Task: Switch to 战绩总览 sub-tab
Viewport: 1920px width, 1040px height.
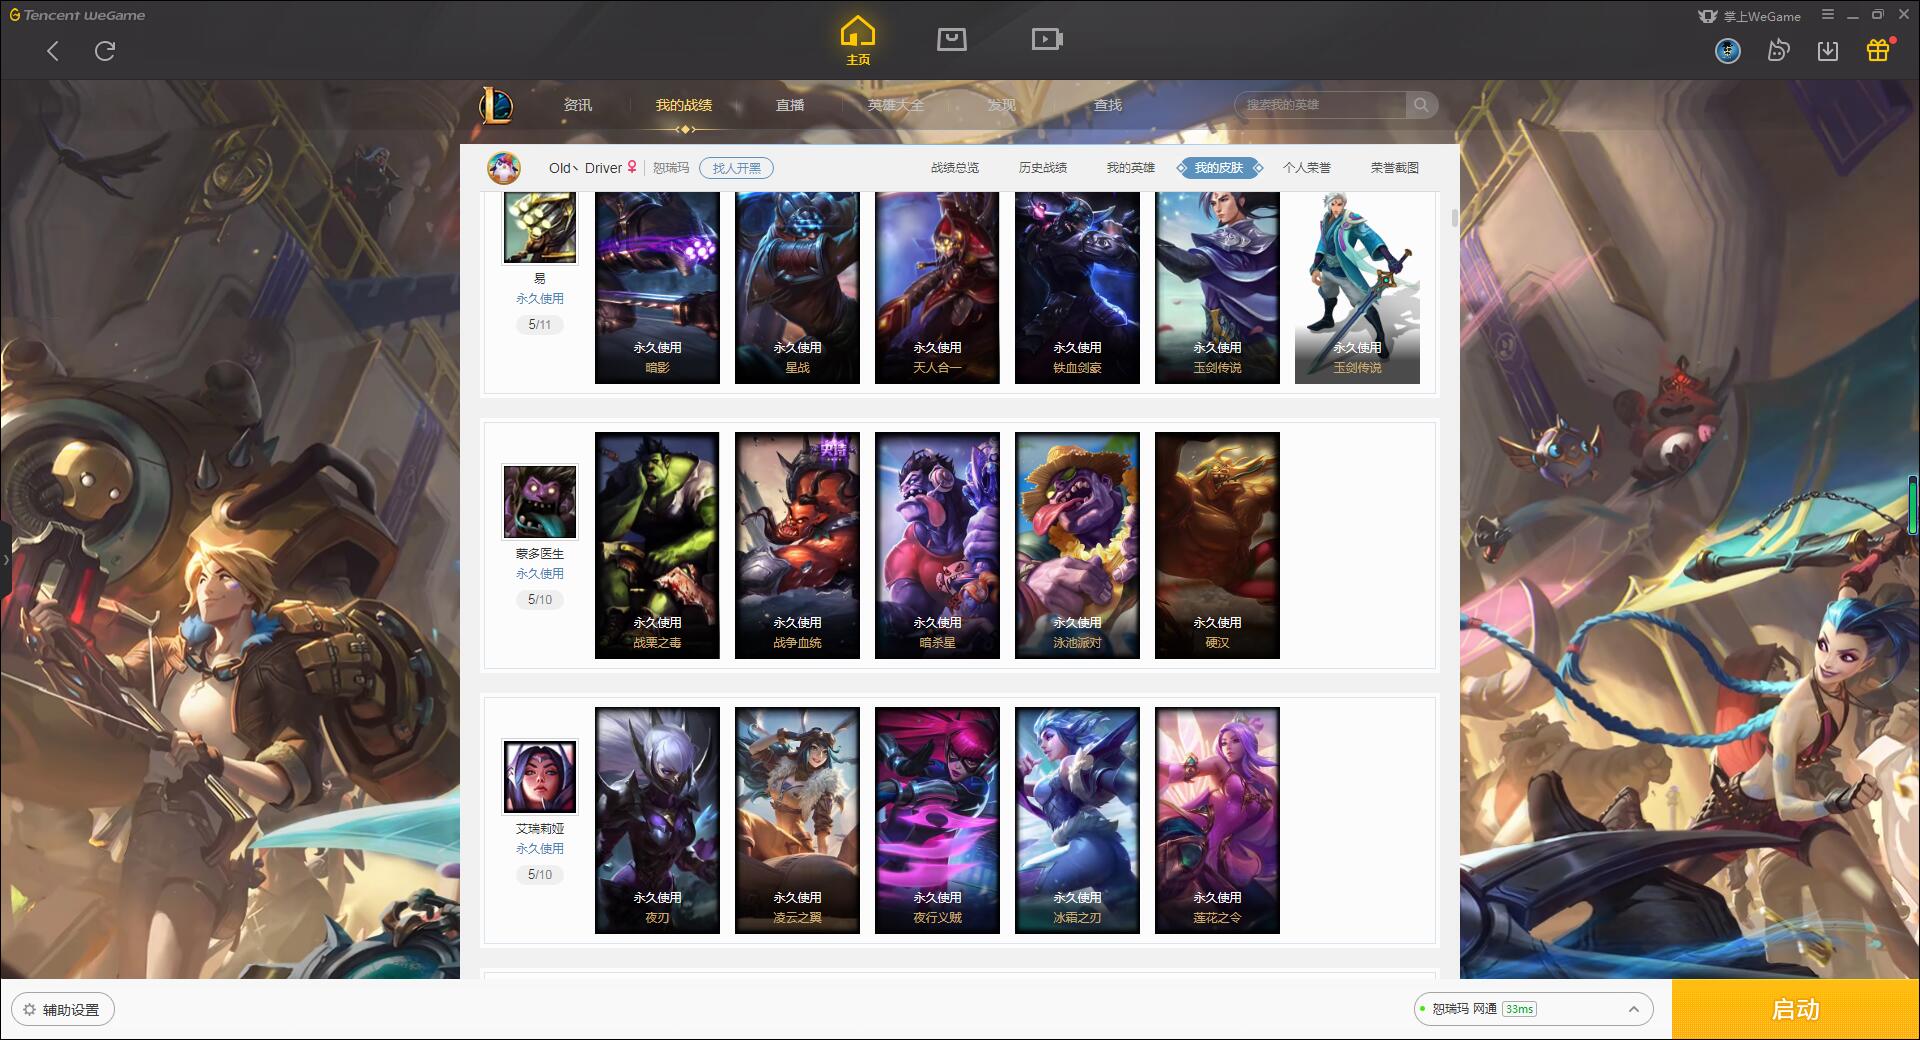Action: [x=955, y=168]
